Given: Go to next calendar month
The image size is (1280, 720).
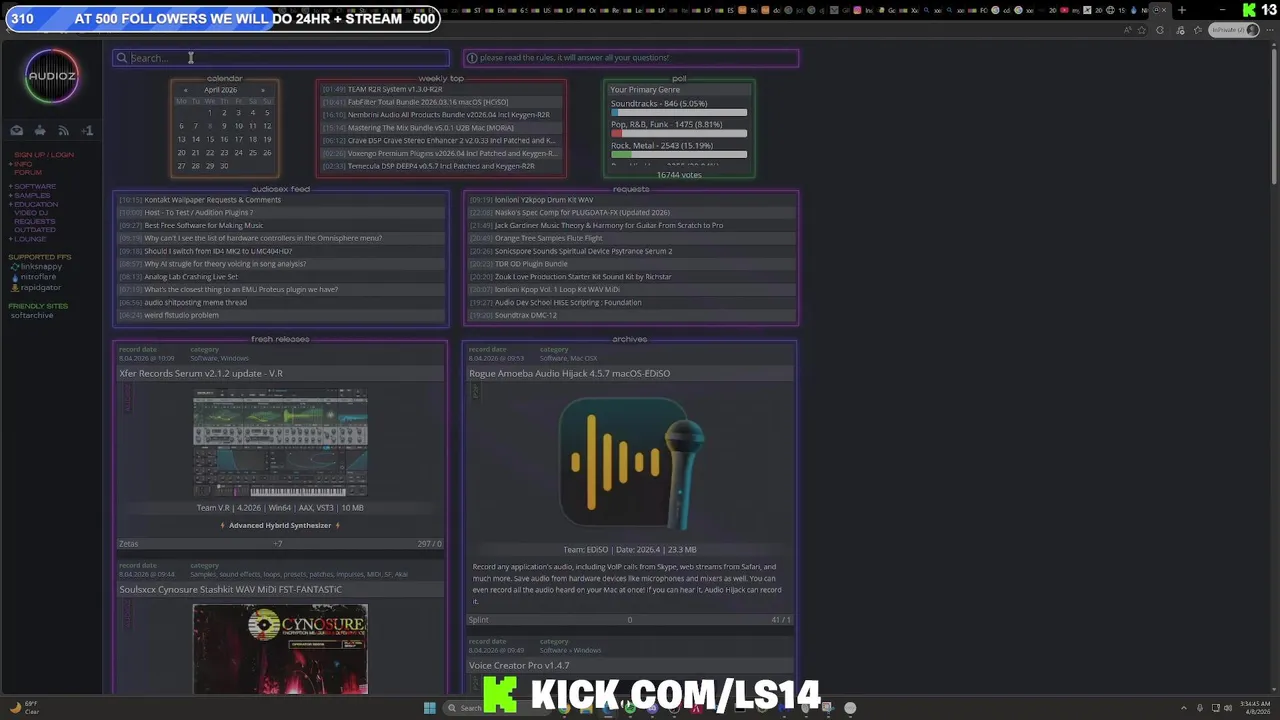Looking at the screenshot, I should tap(263, 90).
